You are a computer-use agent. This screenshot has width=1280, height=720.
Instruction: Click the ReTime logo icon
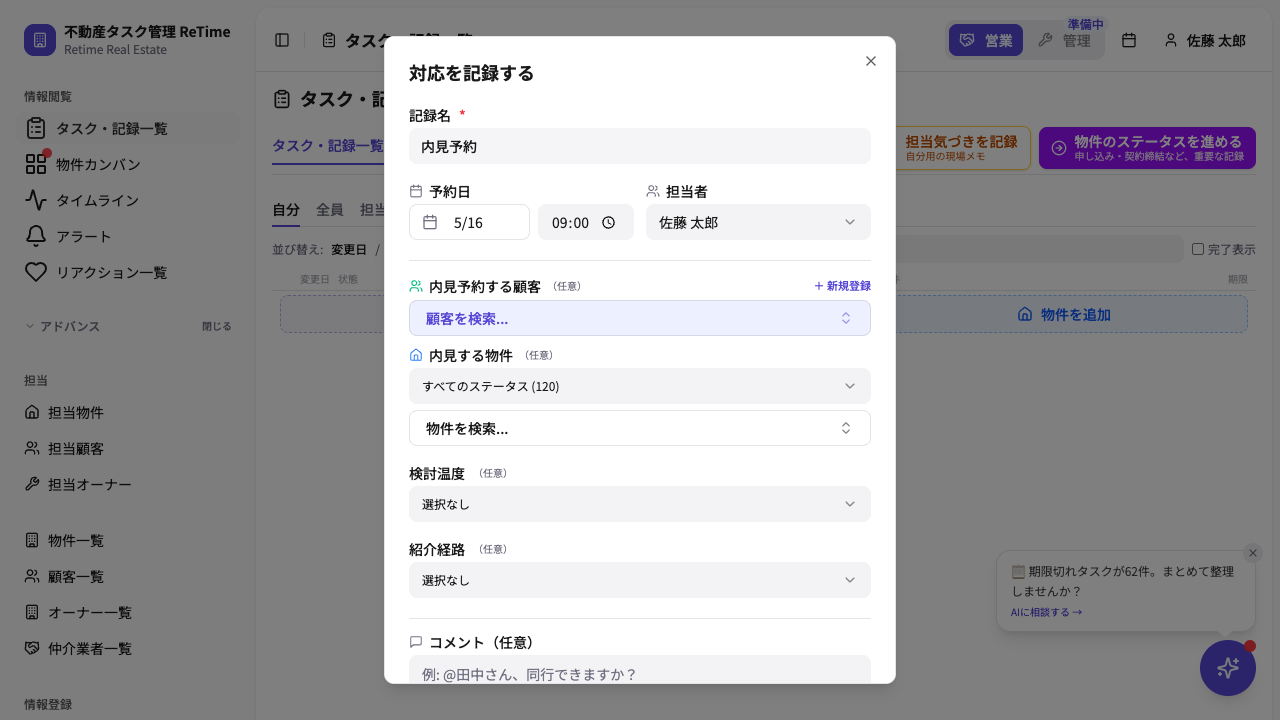coord(40,40)
